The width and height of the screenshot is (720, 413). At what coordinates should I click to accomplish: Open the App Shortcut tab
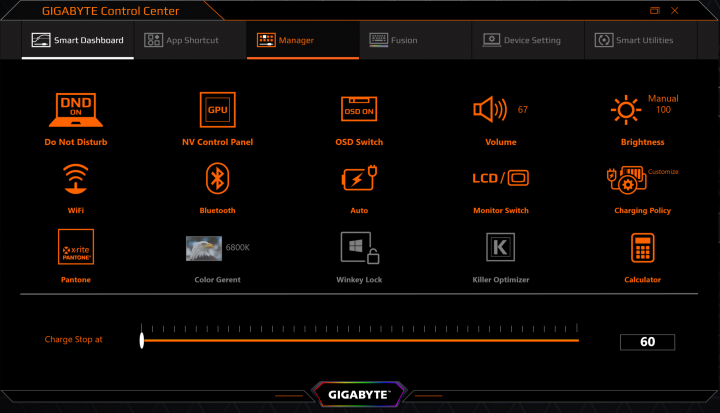pos(190,40)
